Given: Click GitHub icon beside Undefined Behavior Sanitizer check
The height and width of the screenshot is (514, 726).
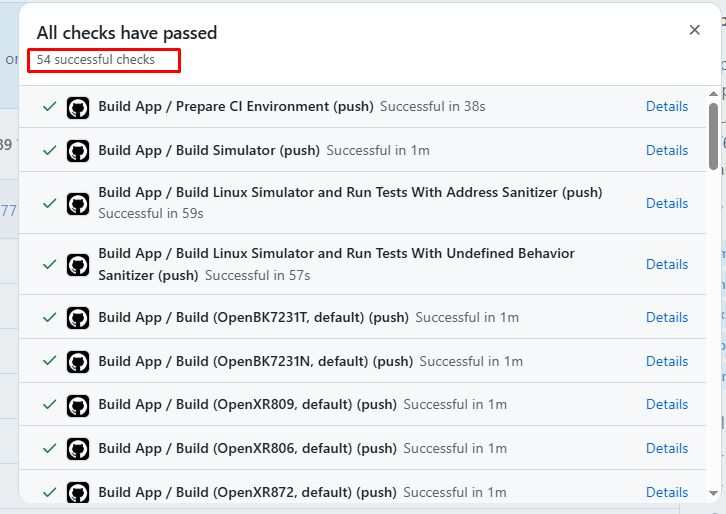Looking at the screenshot, I should click(78, 265).
